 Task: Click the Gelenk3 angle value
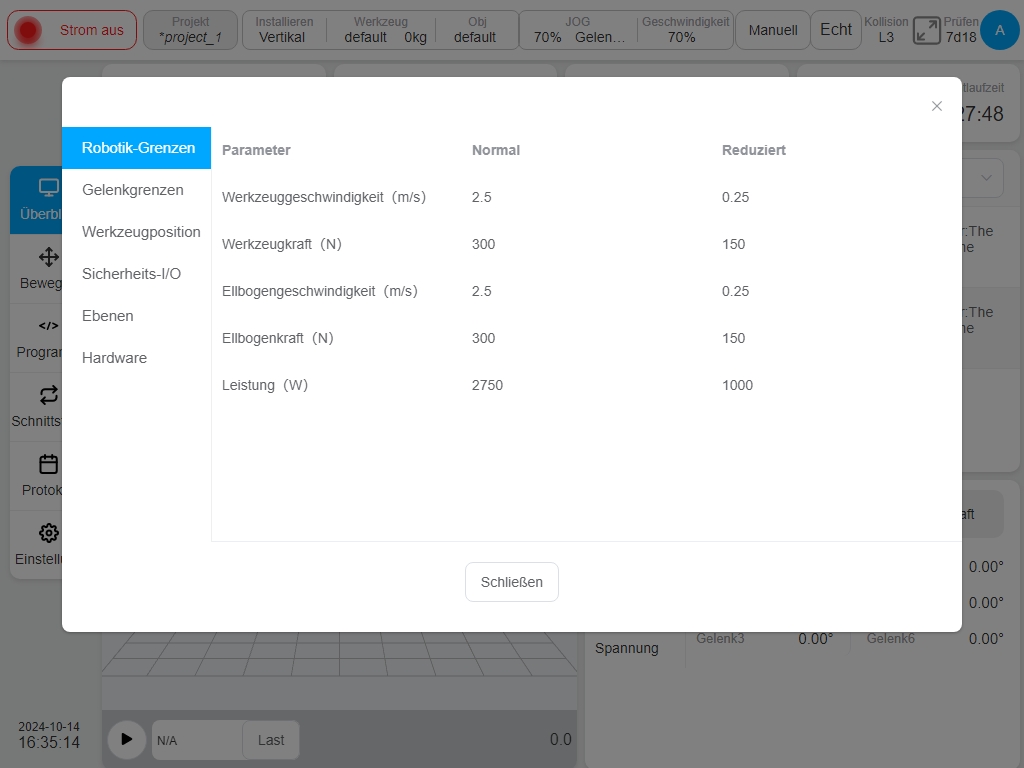point(816,639)
